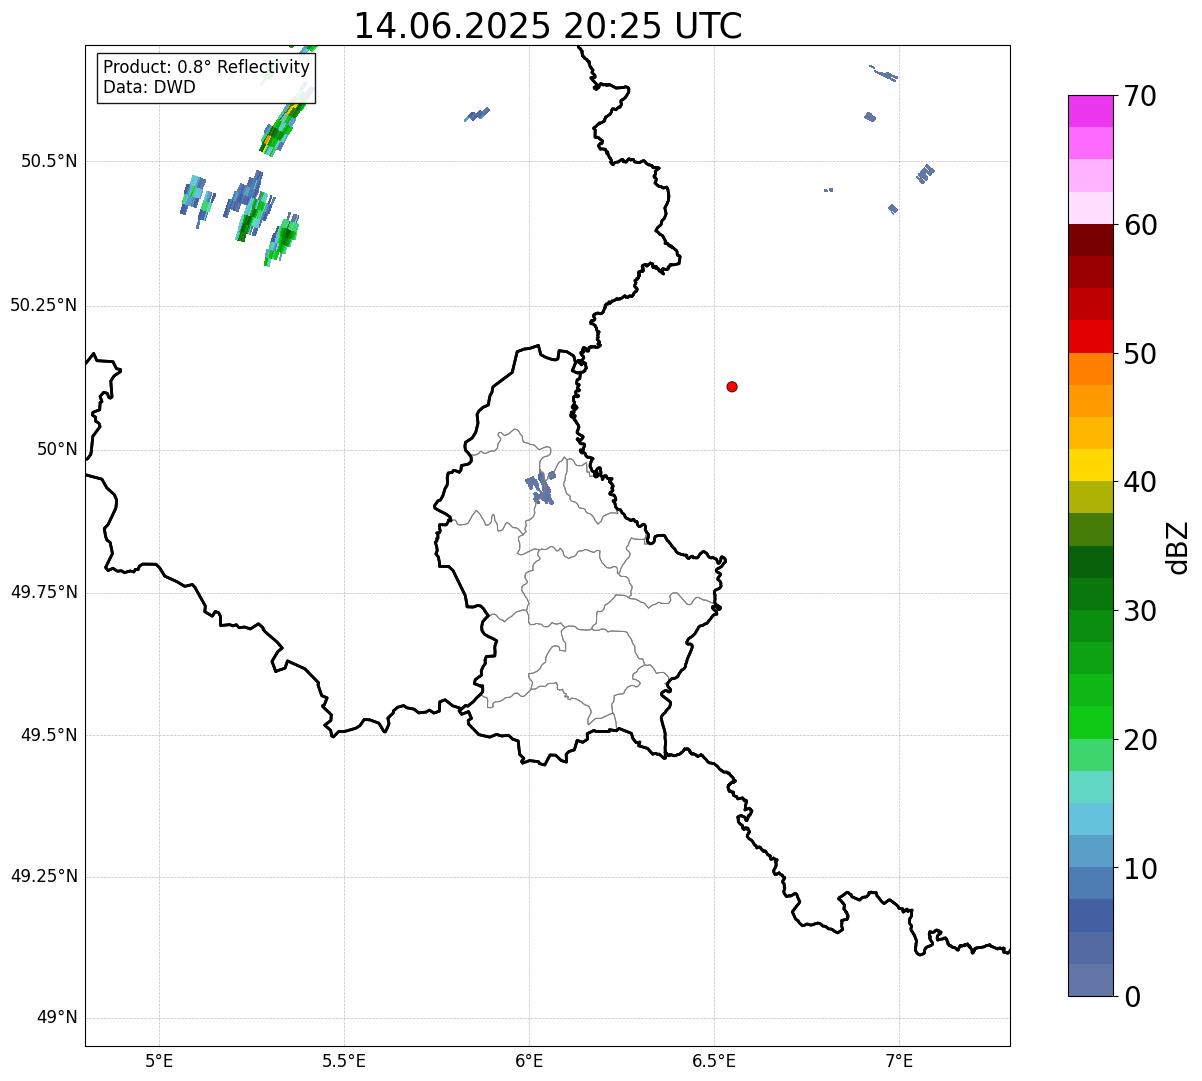Click the 'Product: 0.8° Reflectivity' legend text
The width and height of the screenshot is (1202, 1081).
[x=207, y=67]
